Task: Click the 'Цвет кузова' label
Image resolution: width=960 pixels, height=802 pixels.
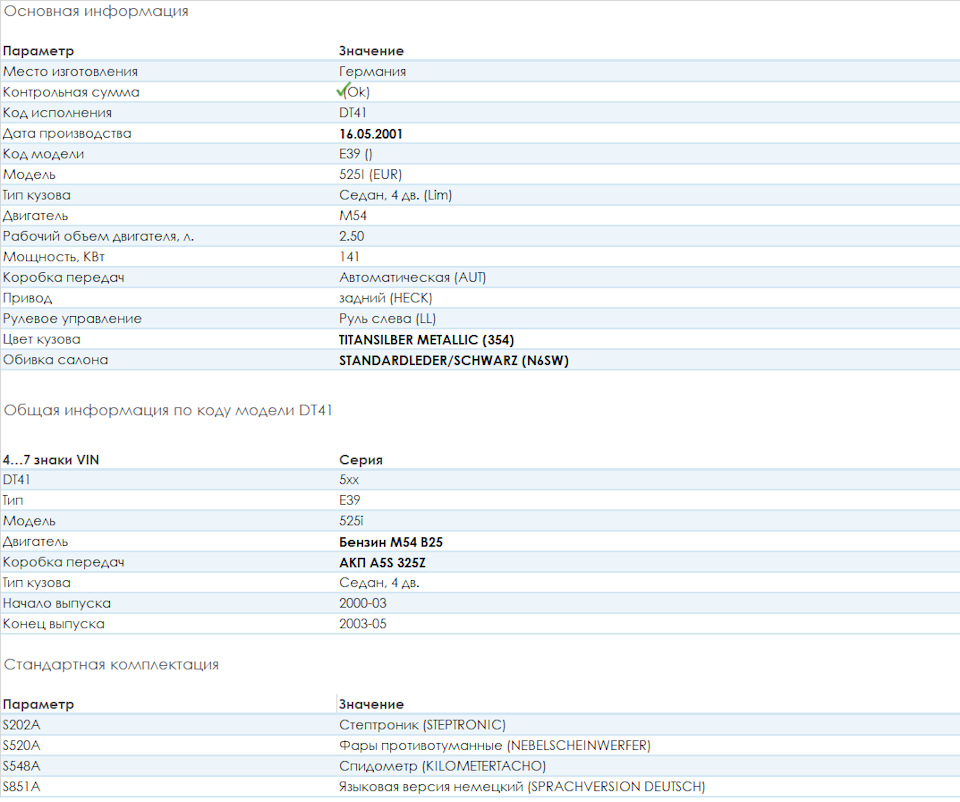Action: tap(42, 339)
